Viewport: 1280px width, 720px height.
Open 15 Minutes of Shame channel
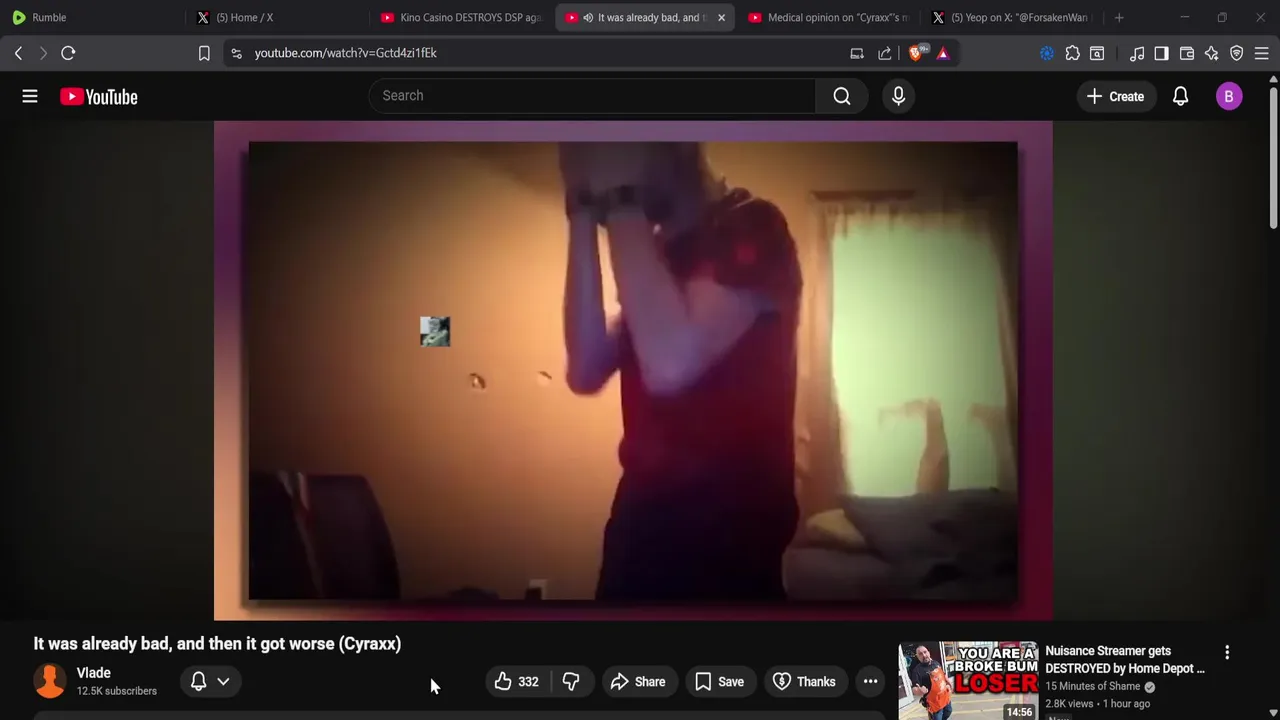(x=1092, y=686)
